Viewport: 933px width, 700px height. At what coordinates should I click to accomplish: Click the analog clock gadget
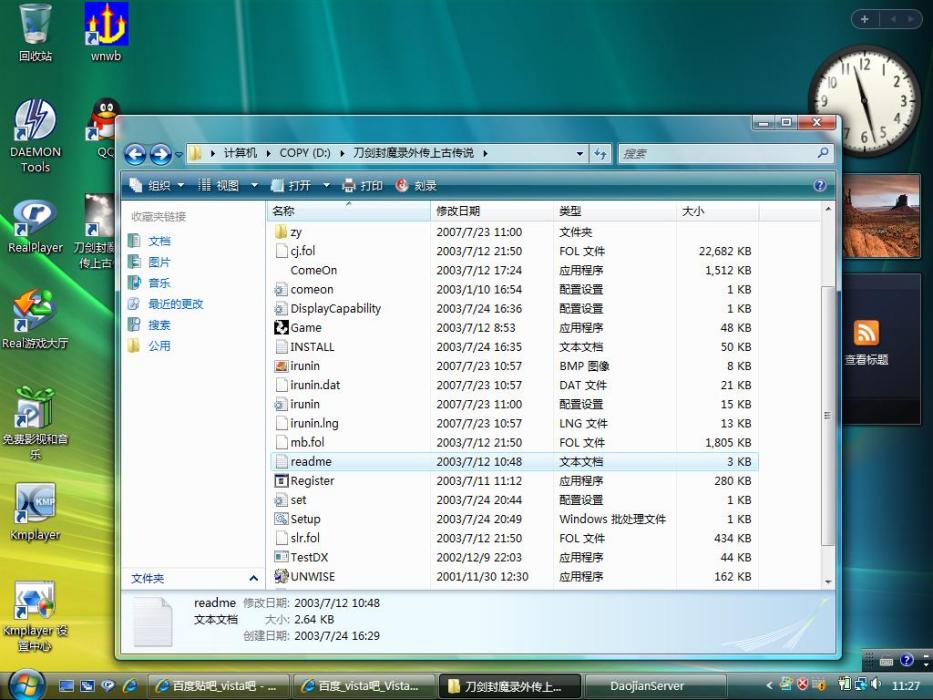(863, 101)
